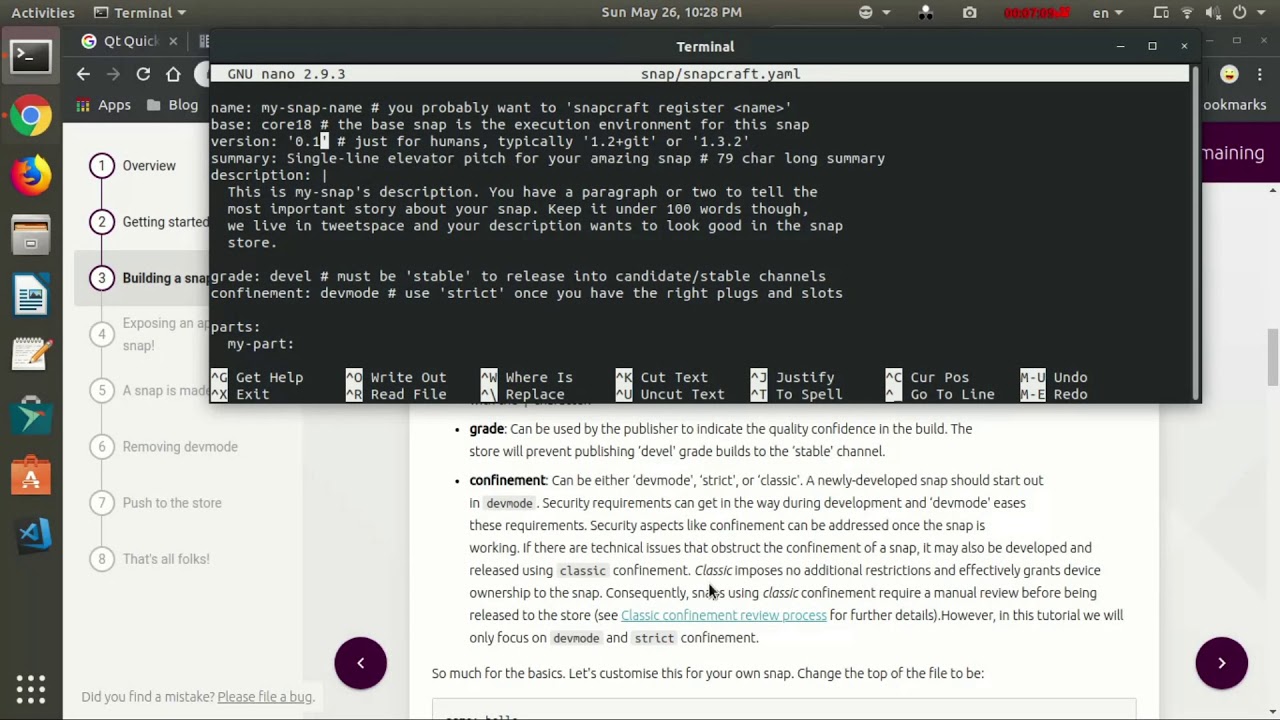Open the Files manager dock icon
The height and width of the screenshot is (720, 1280).
[31, 236]
